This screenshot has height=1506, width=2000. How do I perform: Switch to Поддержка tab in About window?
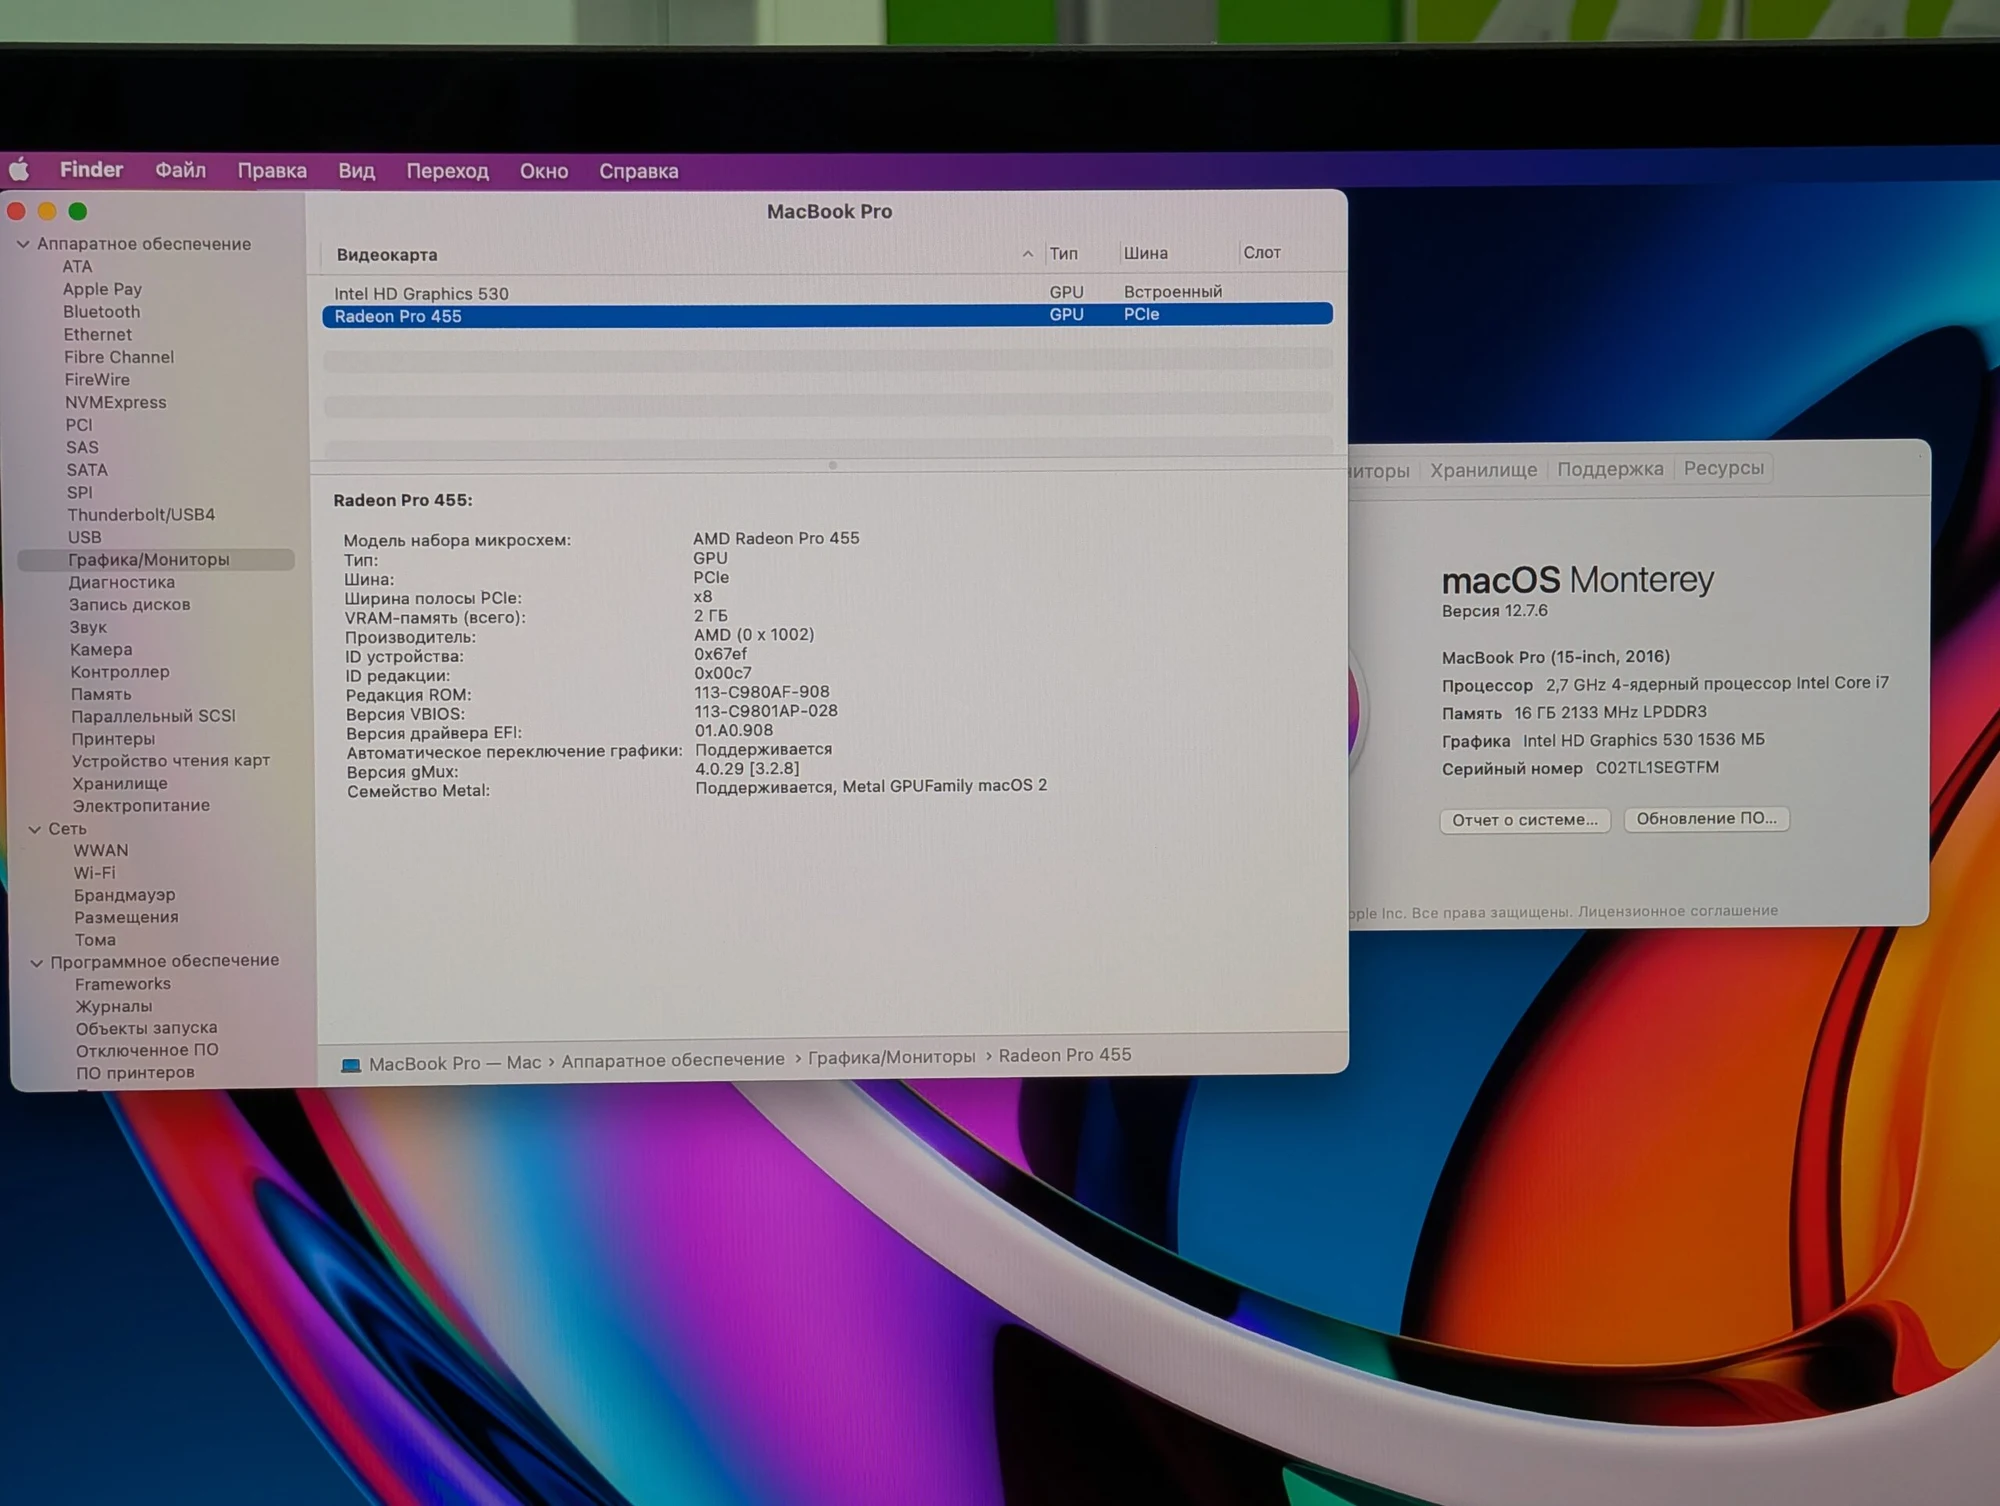1610,469
